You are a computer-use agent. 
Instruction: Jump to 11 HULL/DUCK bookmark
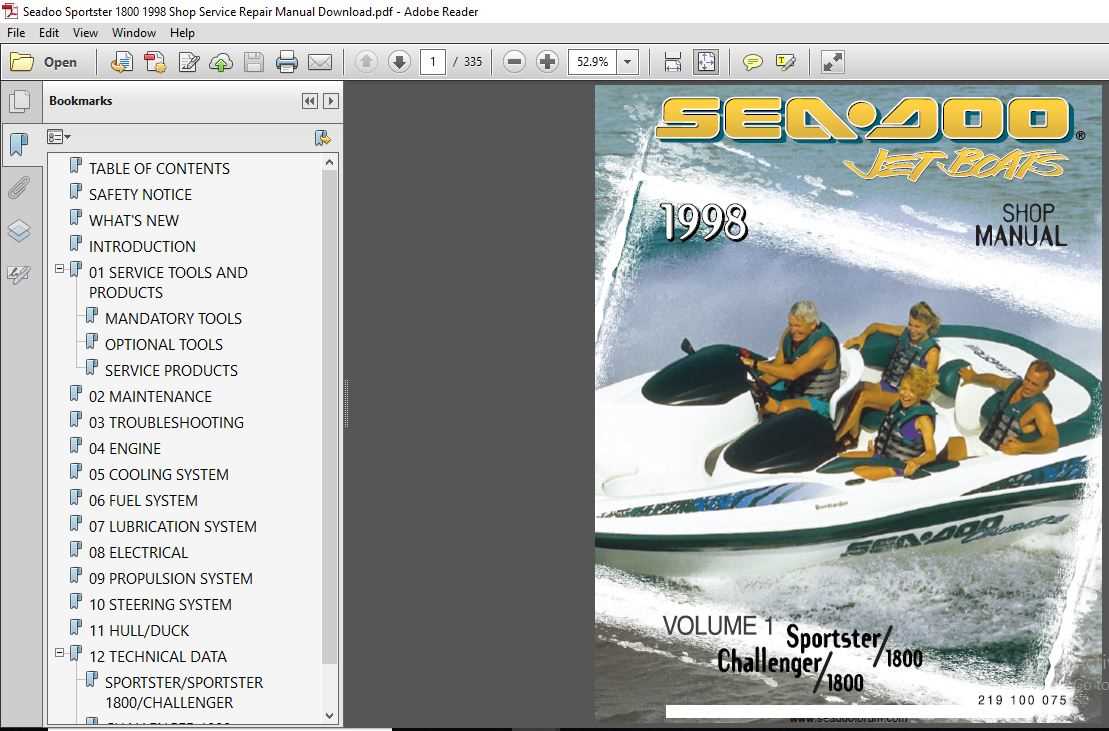click(x=139, y=631)
